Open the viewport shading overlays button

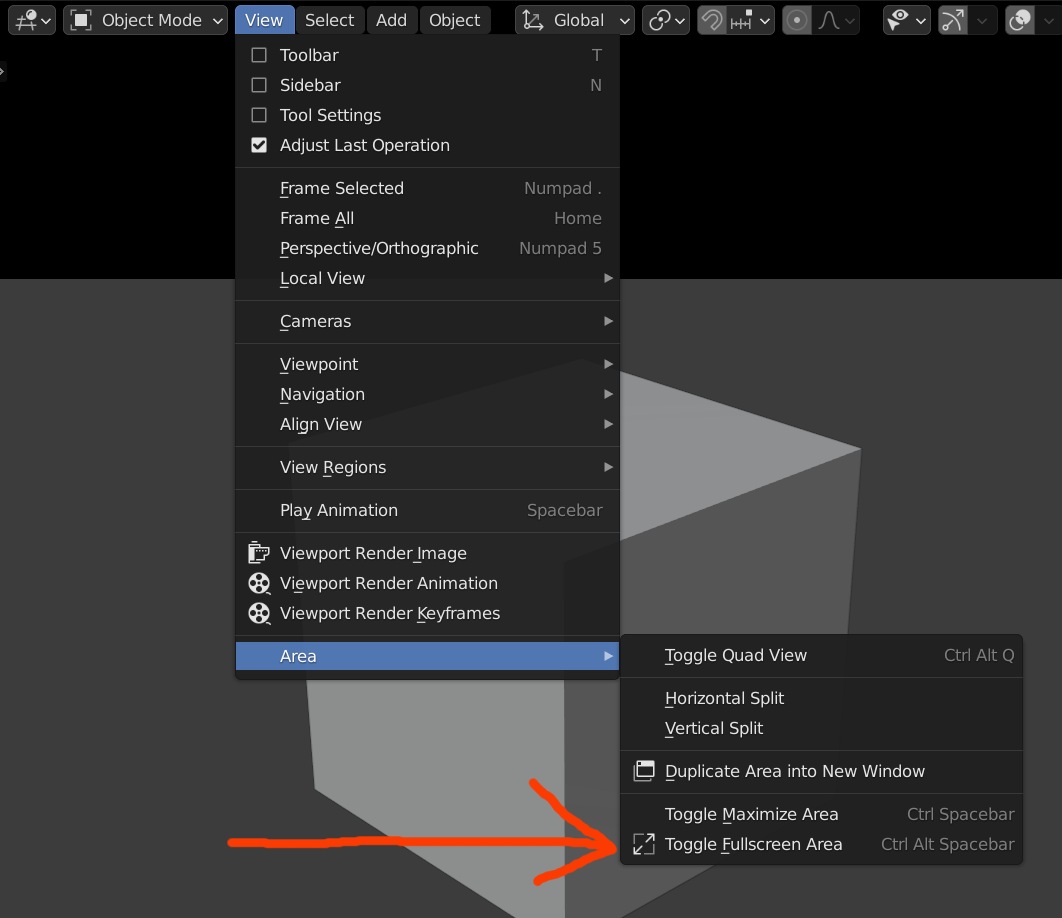click(x=1019, y=20)
